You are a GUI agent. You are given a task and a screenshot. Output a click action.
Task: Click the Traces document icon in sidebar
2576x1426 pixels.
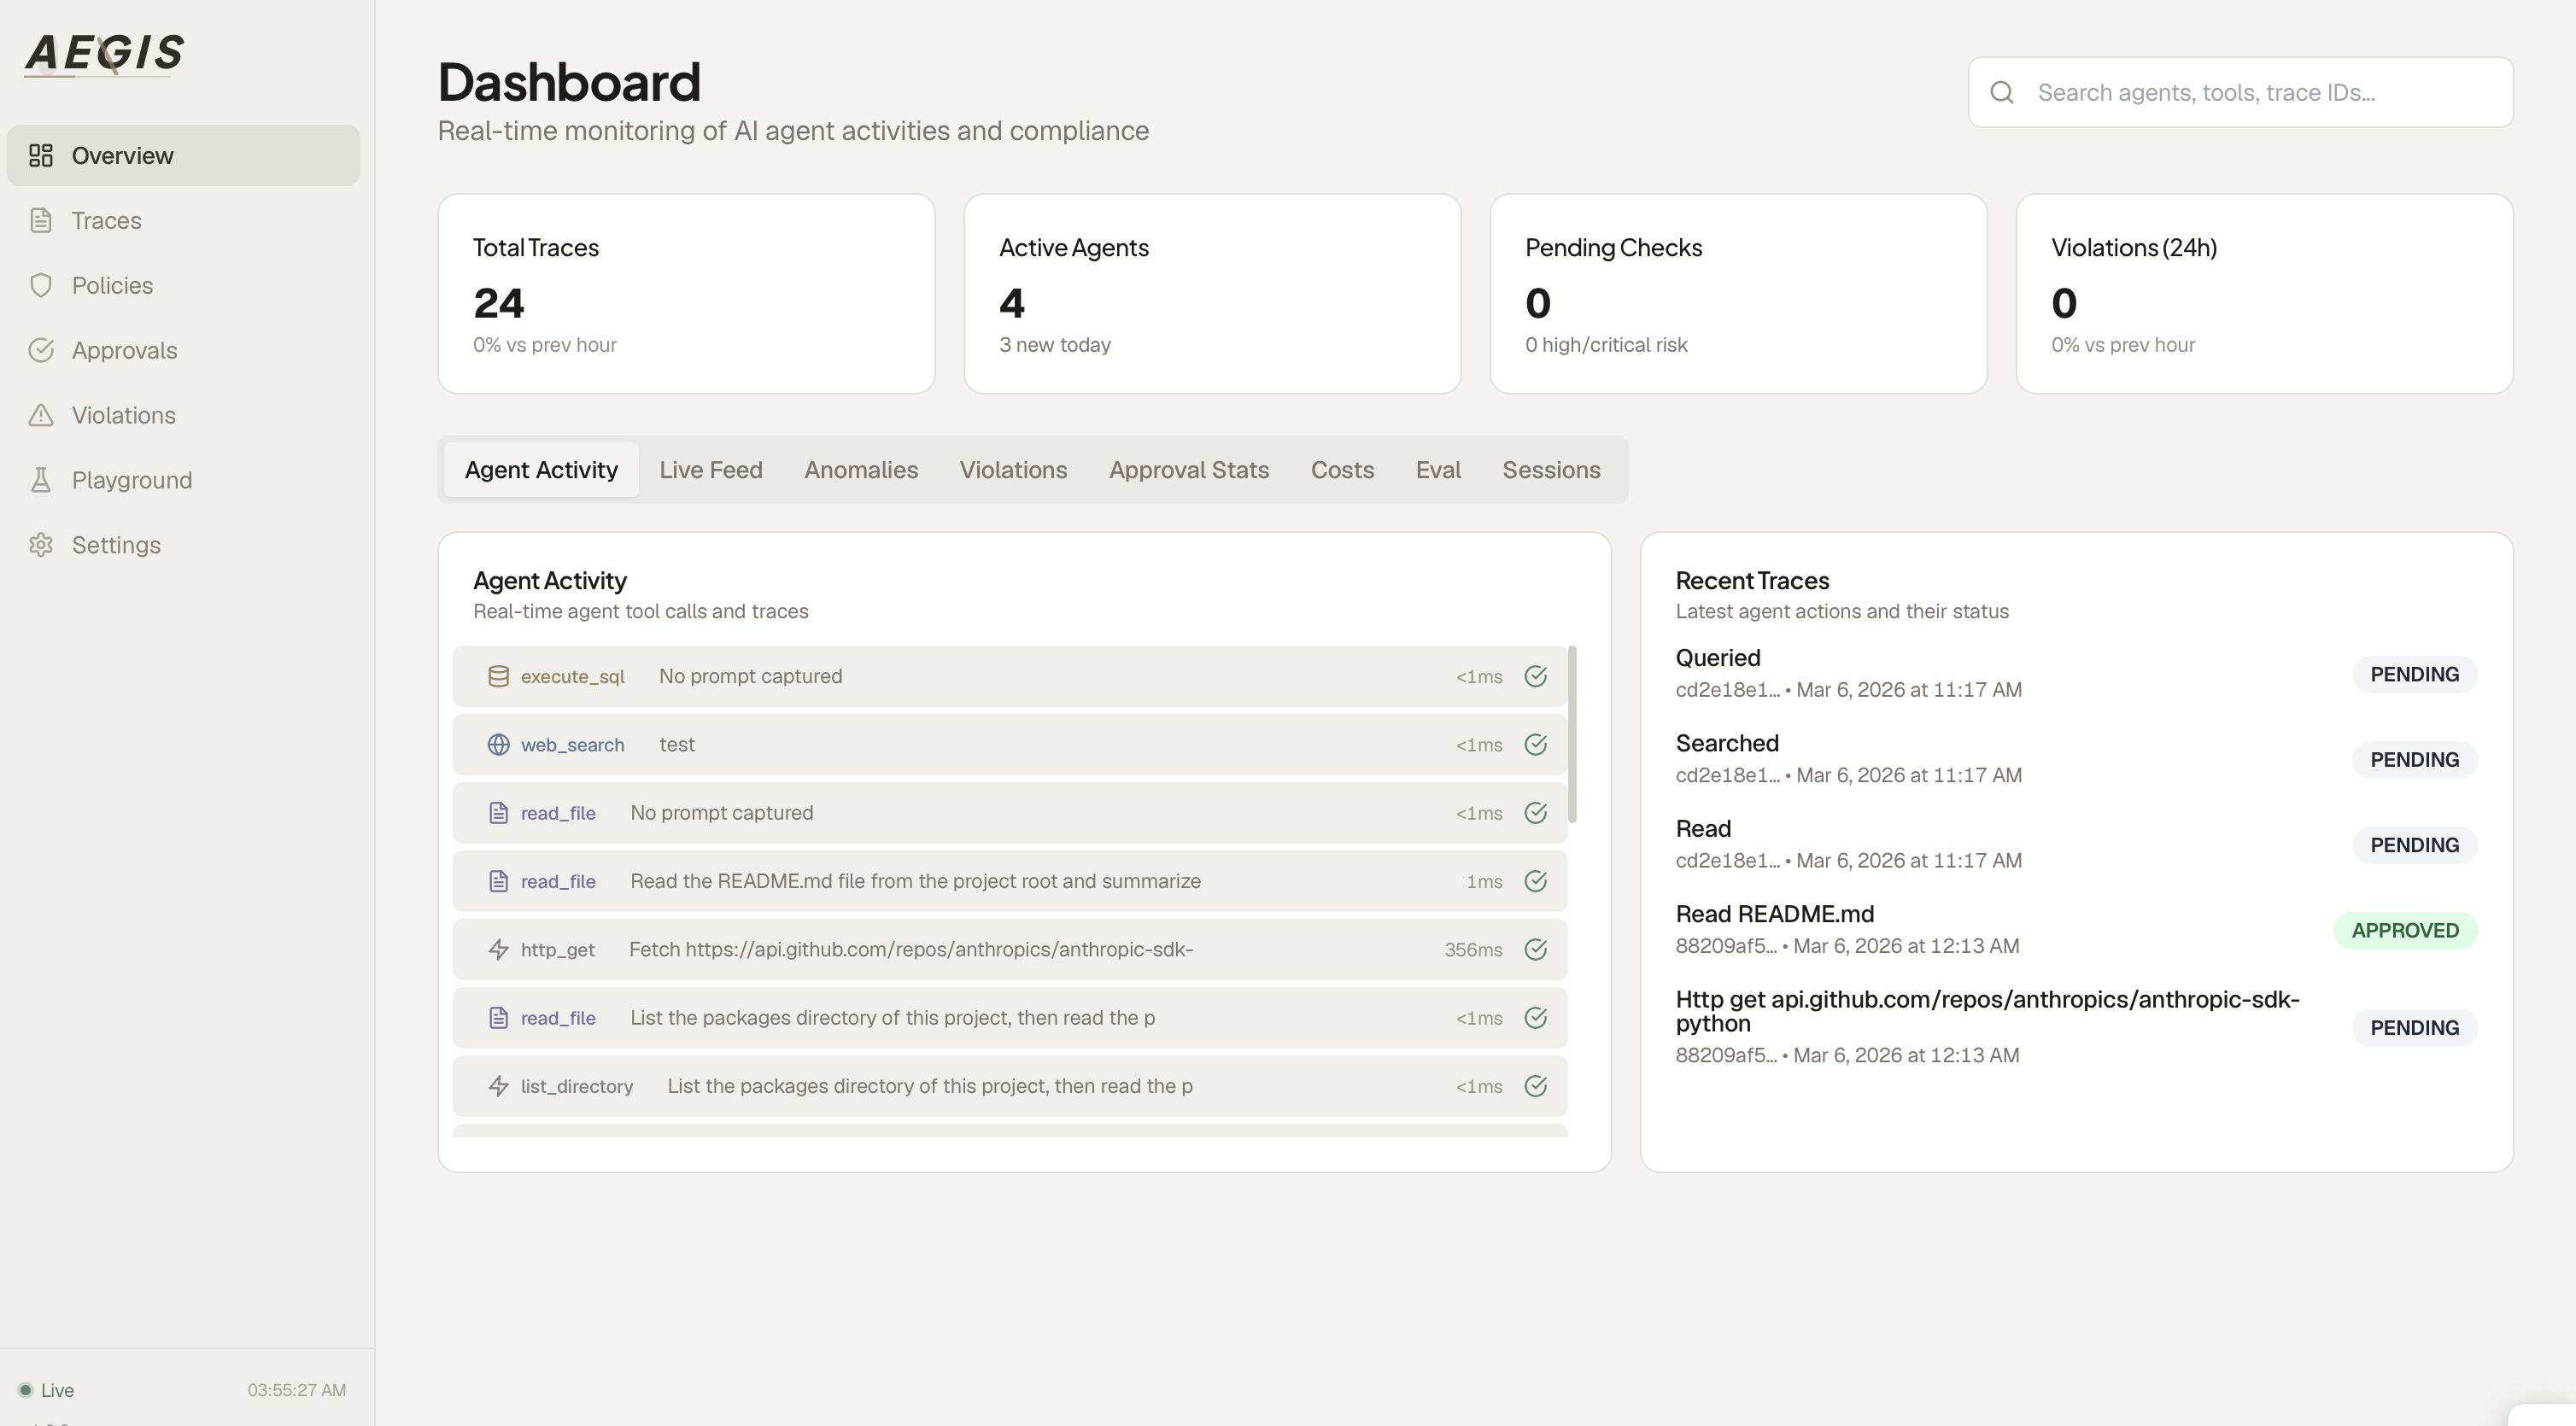tap(41, 221)
